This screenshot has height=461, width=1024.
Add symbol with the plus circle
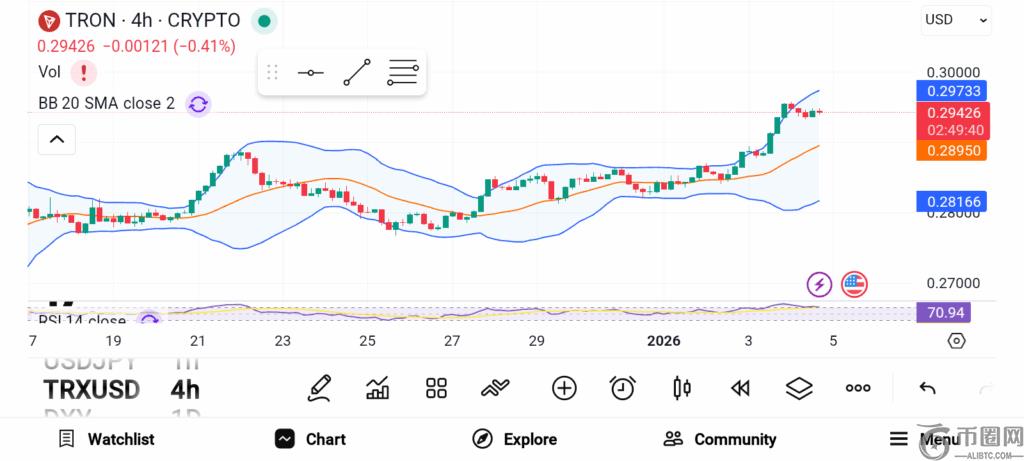pyautogui.click(x=564, y=389)
